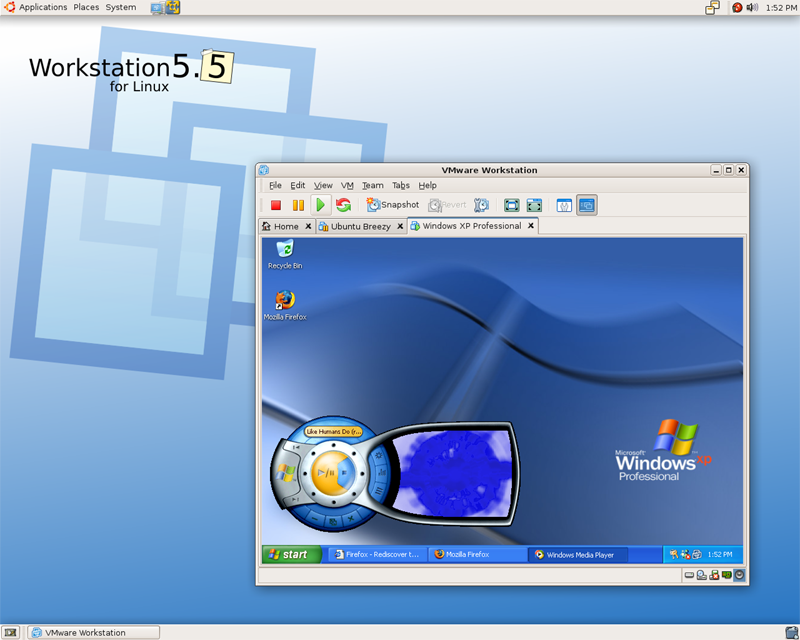
Task: Click the Windows XP start button
Action: [x=291, y=554]
